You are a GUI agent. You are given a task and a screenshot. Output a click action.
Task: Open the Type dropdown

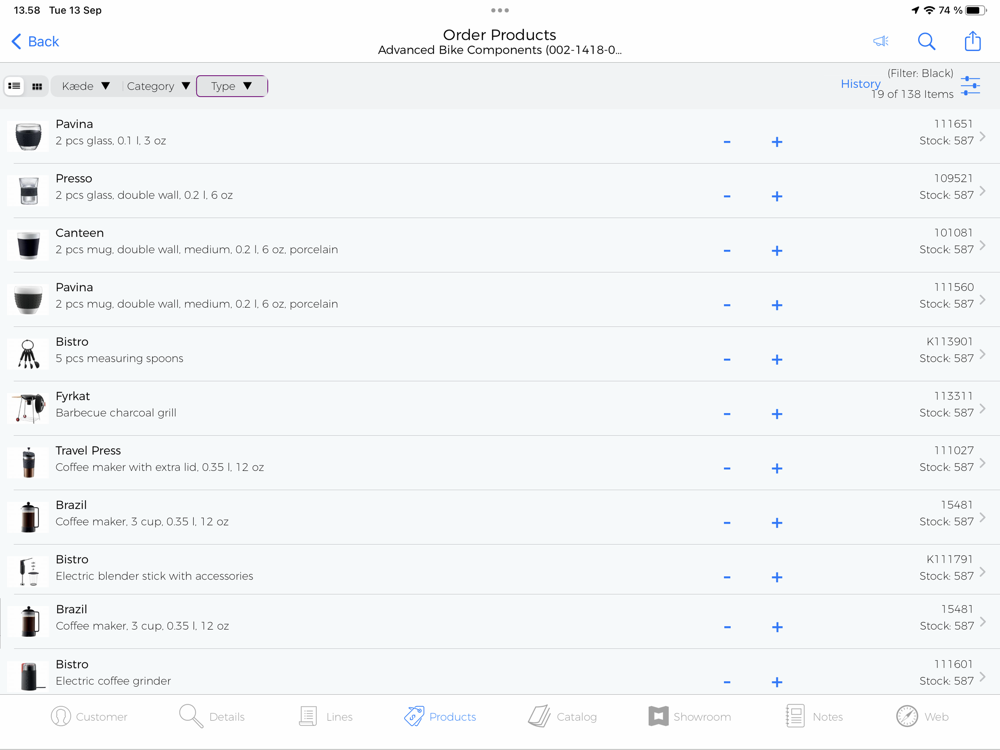(x=232, y=86)
